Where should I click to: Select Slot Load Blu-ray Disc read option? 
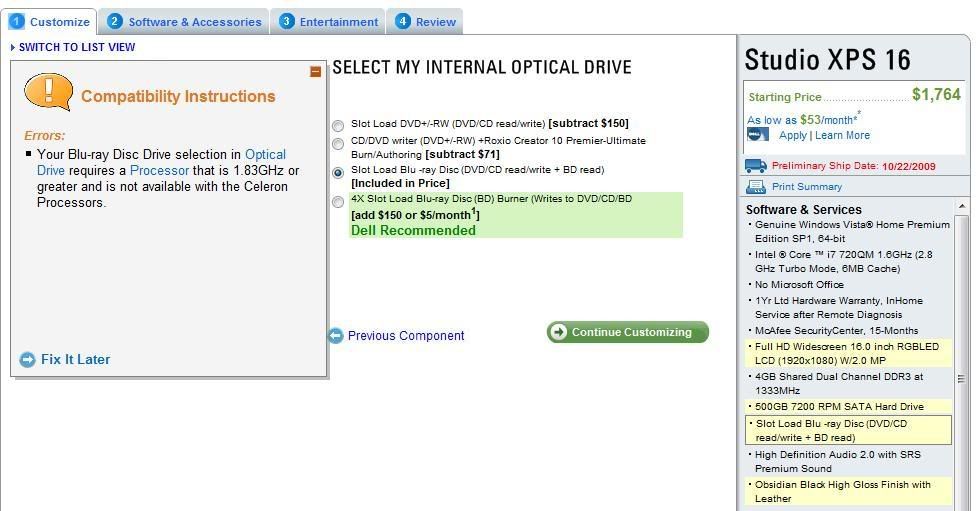[338, 172]
